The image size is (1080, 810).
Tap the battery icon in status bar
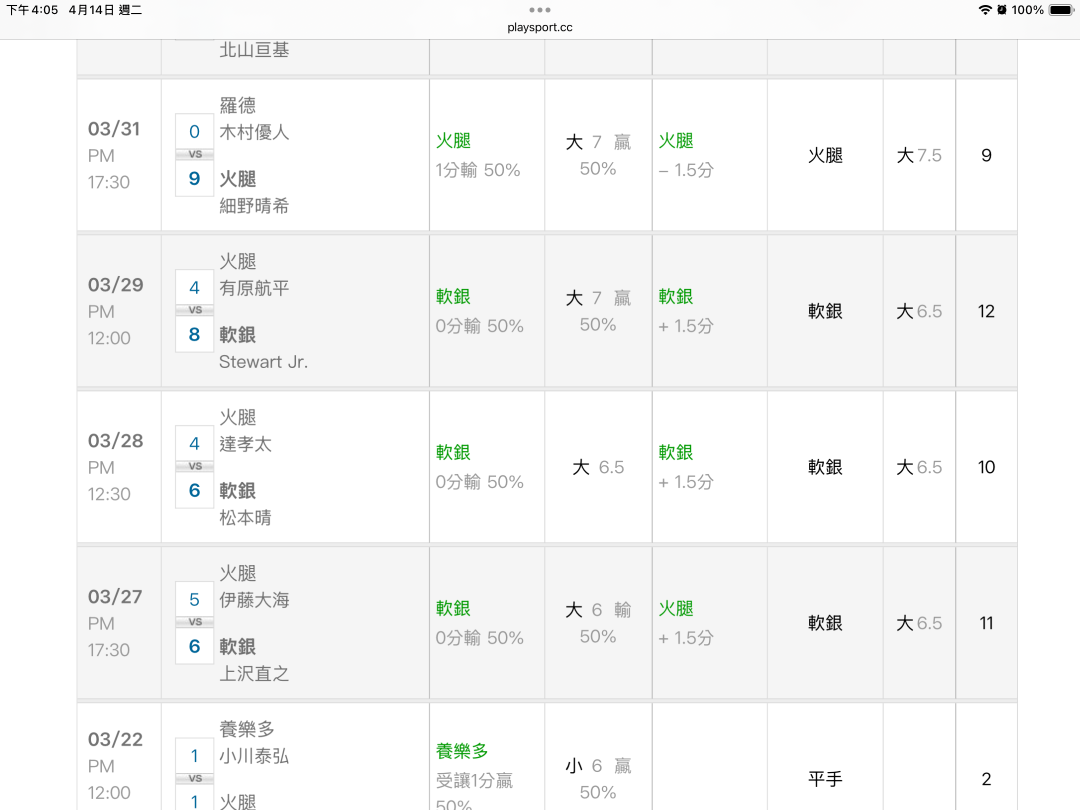(1061, 10)
